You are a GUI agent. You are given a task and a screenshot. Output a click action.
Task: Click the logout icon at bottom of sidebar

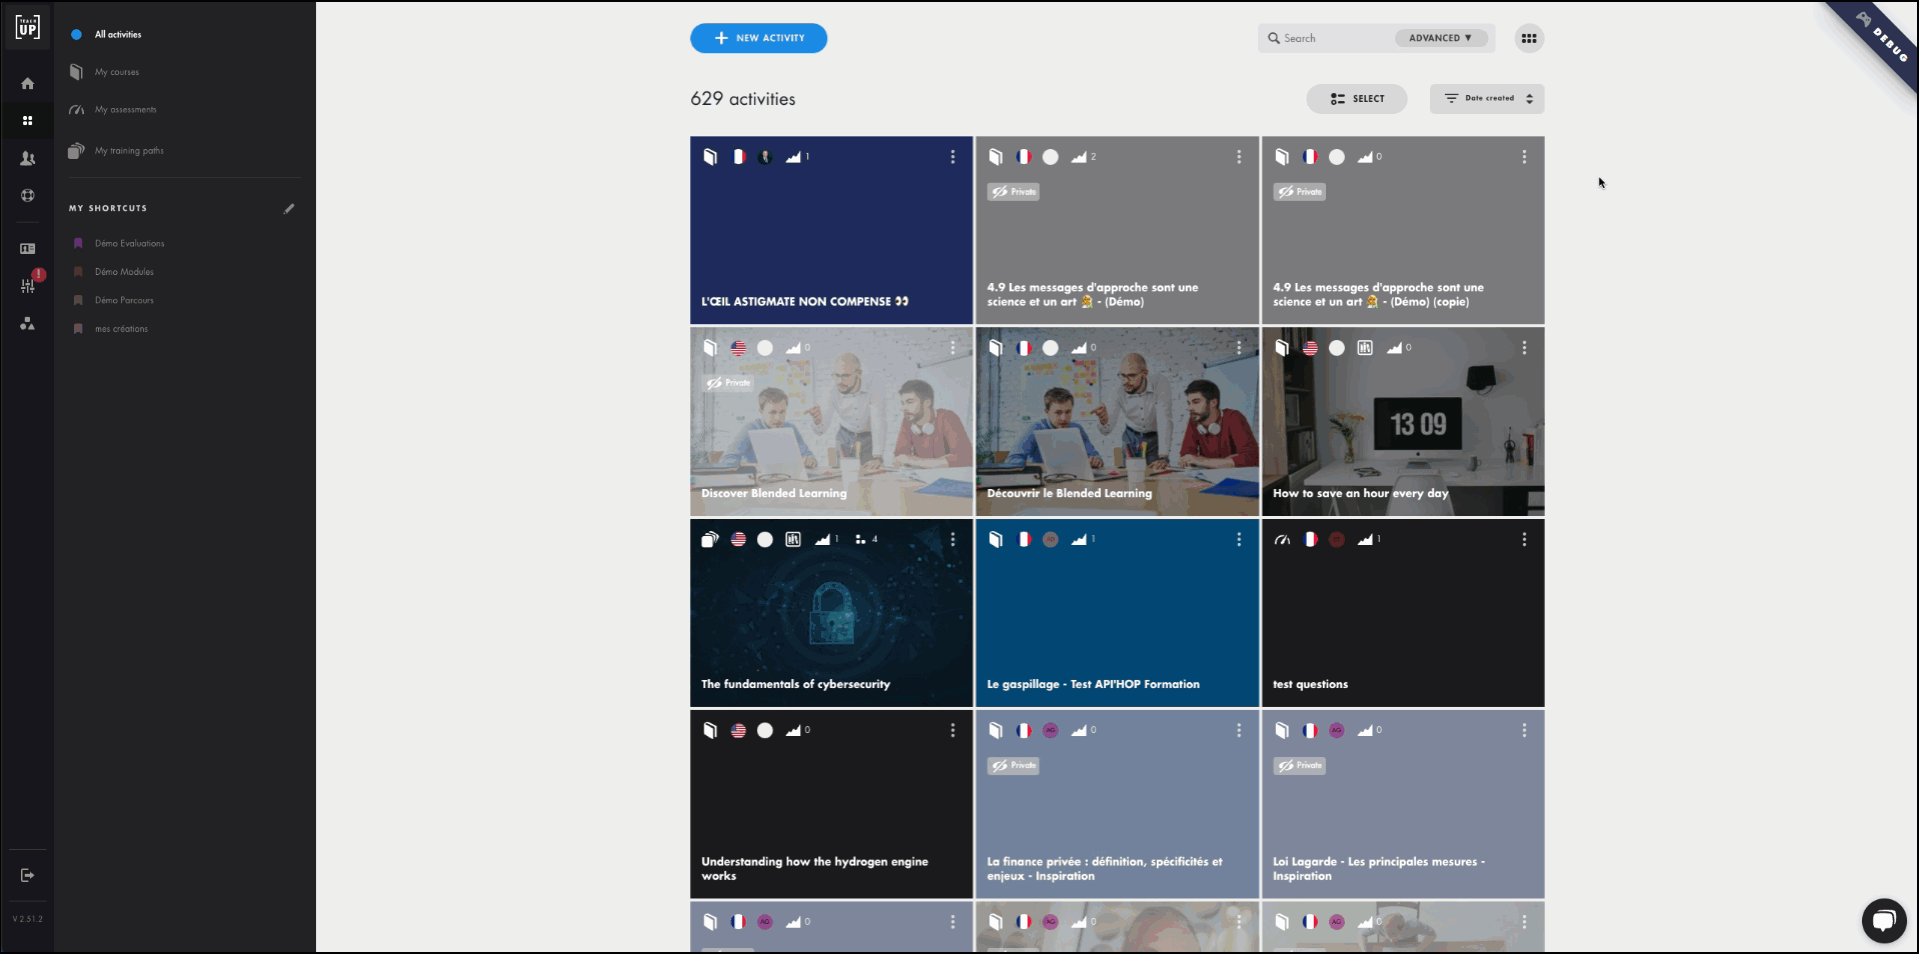click(27, 875)
